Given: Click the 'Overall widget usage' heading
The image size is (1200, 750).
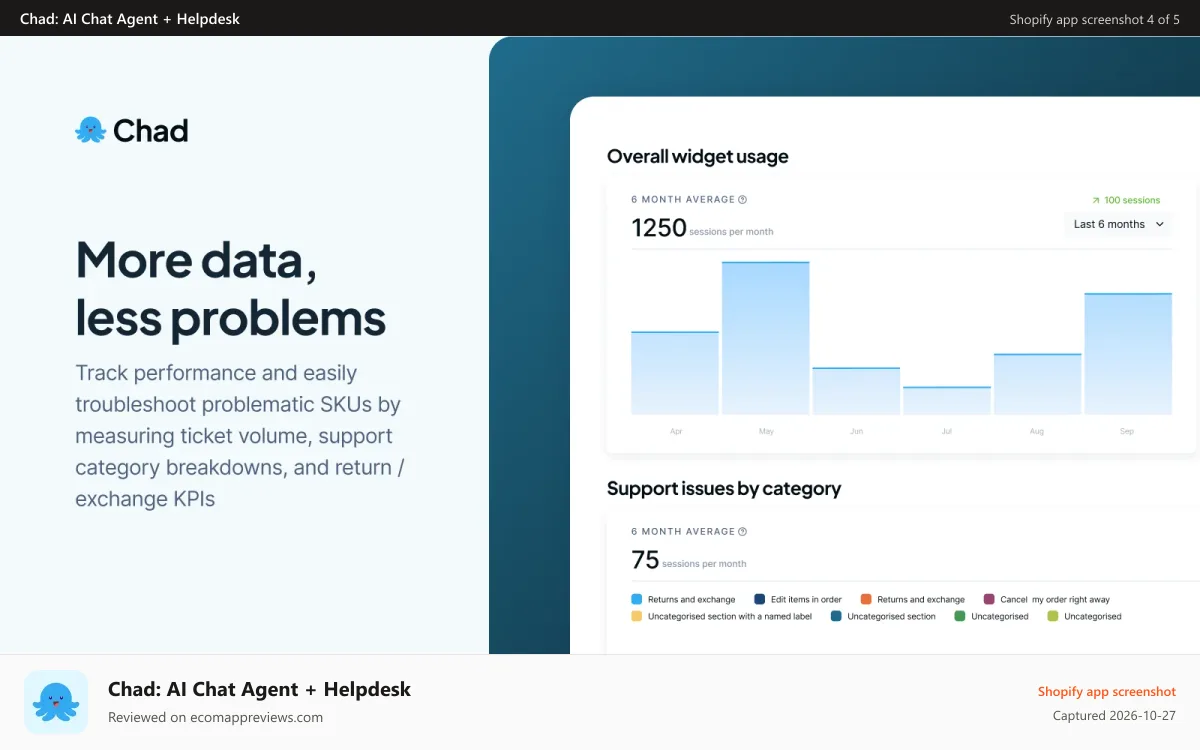Looking at the screenshot, I should pos(698,156).
